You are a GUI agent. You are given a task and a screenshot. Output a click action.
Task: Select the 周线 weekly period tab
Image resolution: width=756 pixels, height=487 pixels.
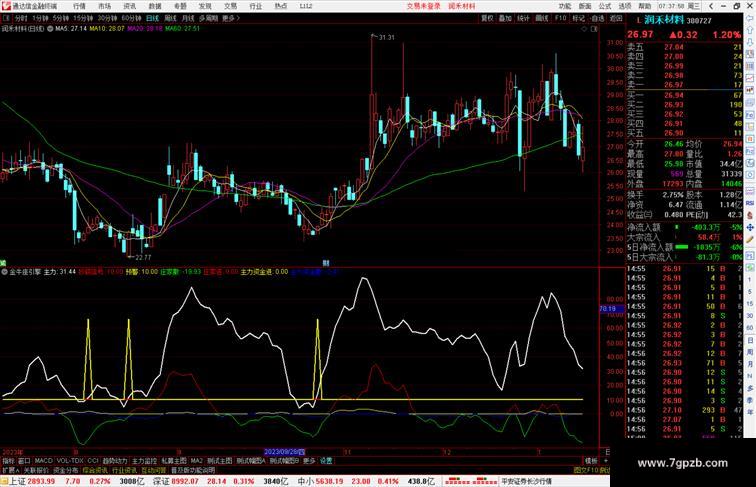click(x=170, y=18)
